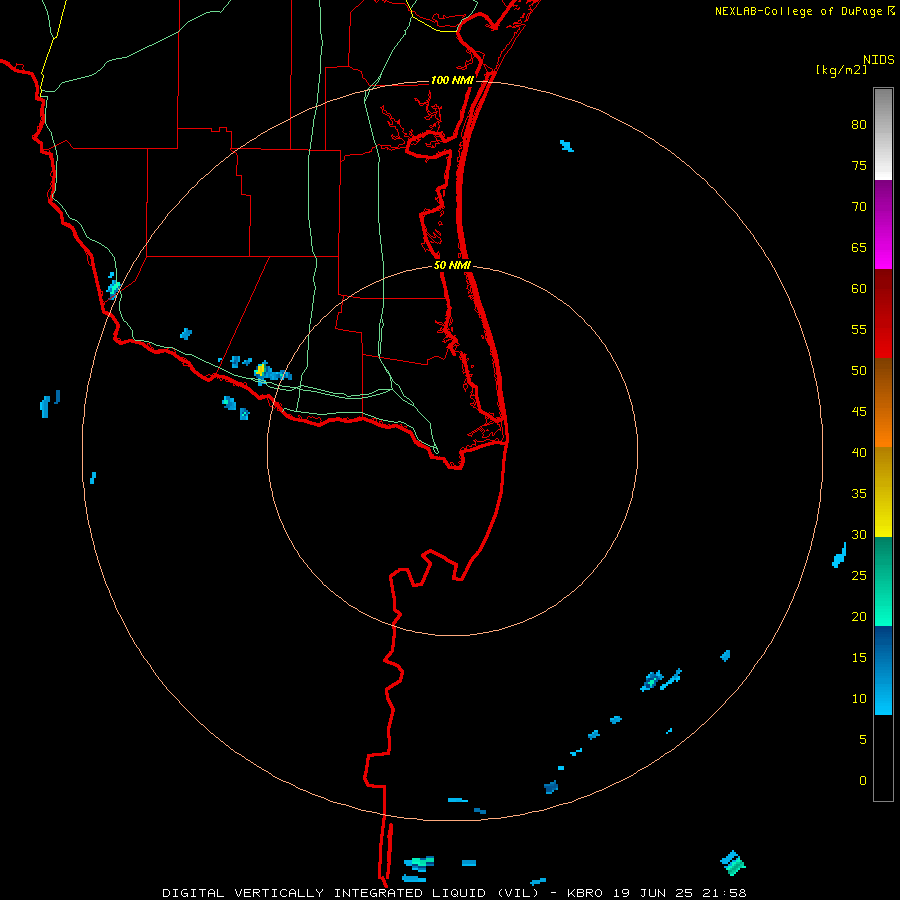Click the scale value 0
This screenshot has width=900, height=900.
coord(863,781)
